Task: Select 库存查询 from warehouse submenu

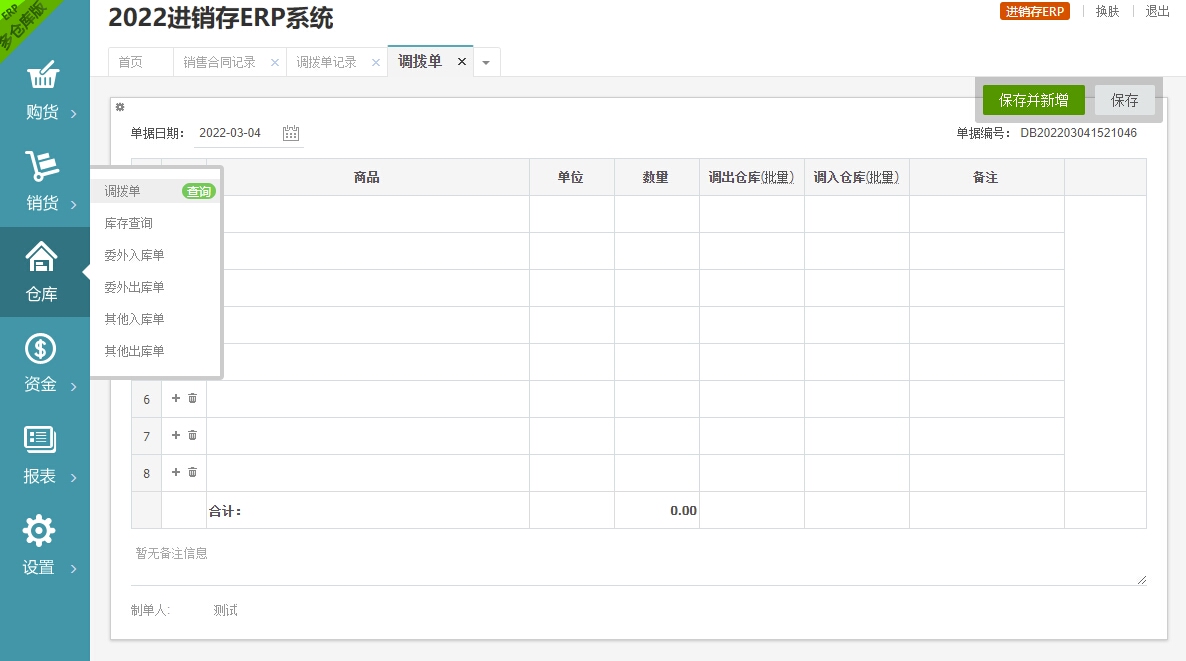Action: coord(129,223)
